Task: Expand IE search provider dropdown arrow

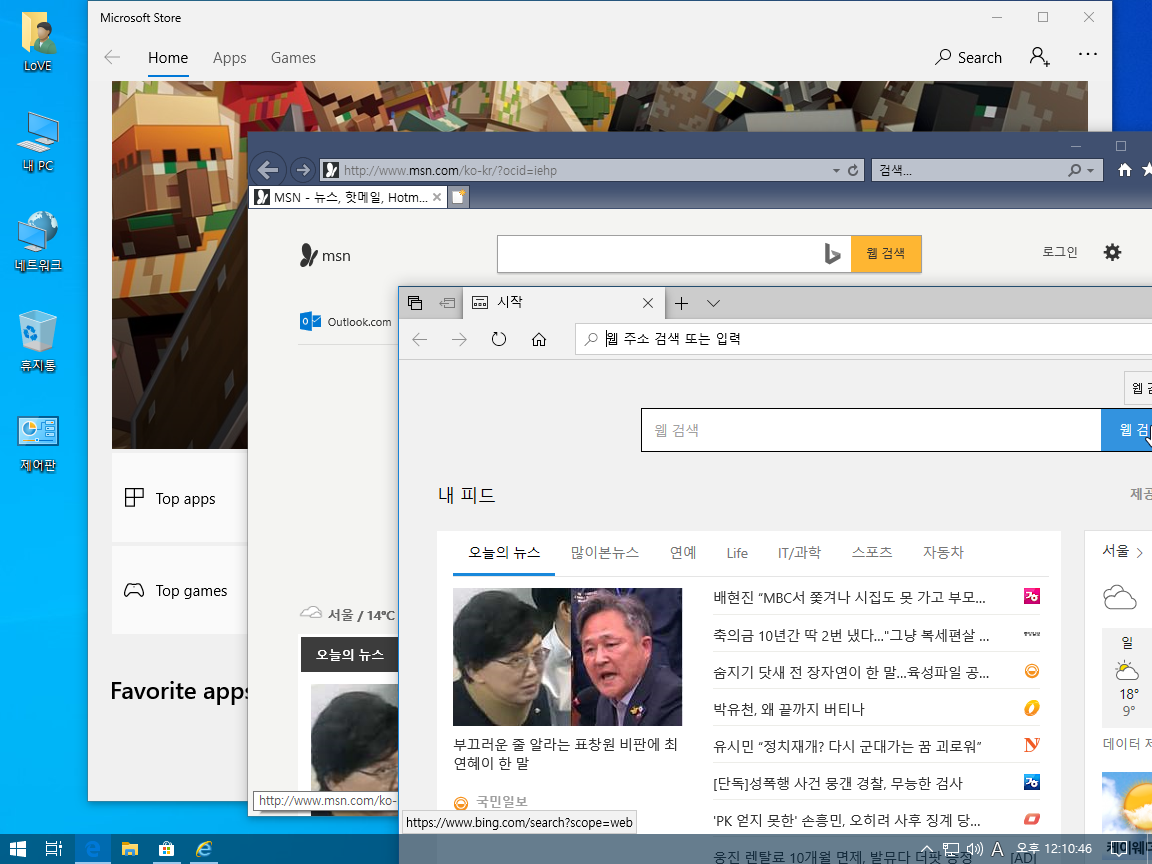Action: pyautogui.click(x=1091, y=170)
